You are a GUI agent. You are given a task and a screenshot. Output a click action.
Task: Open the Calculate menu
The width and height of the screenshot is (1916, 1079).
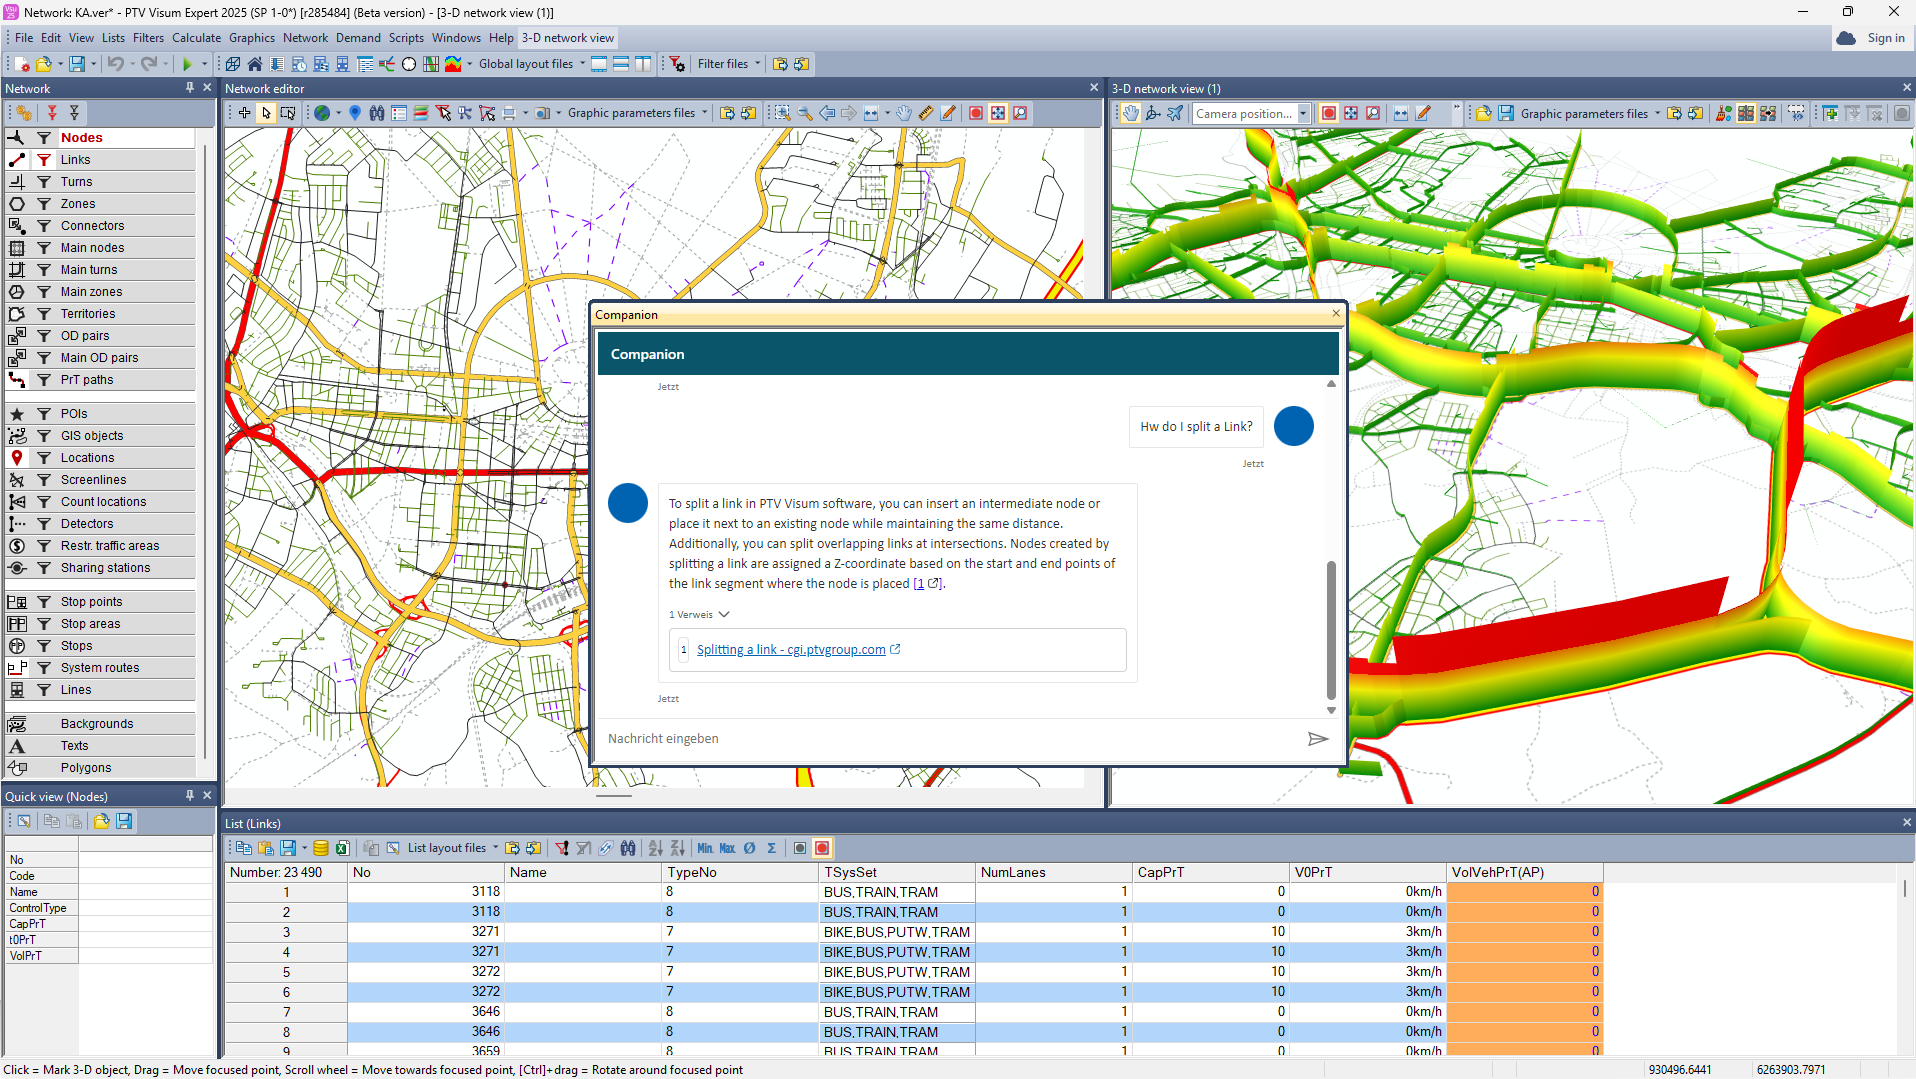[x=196, y=38]
